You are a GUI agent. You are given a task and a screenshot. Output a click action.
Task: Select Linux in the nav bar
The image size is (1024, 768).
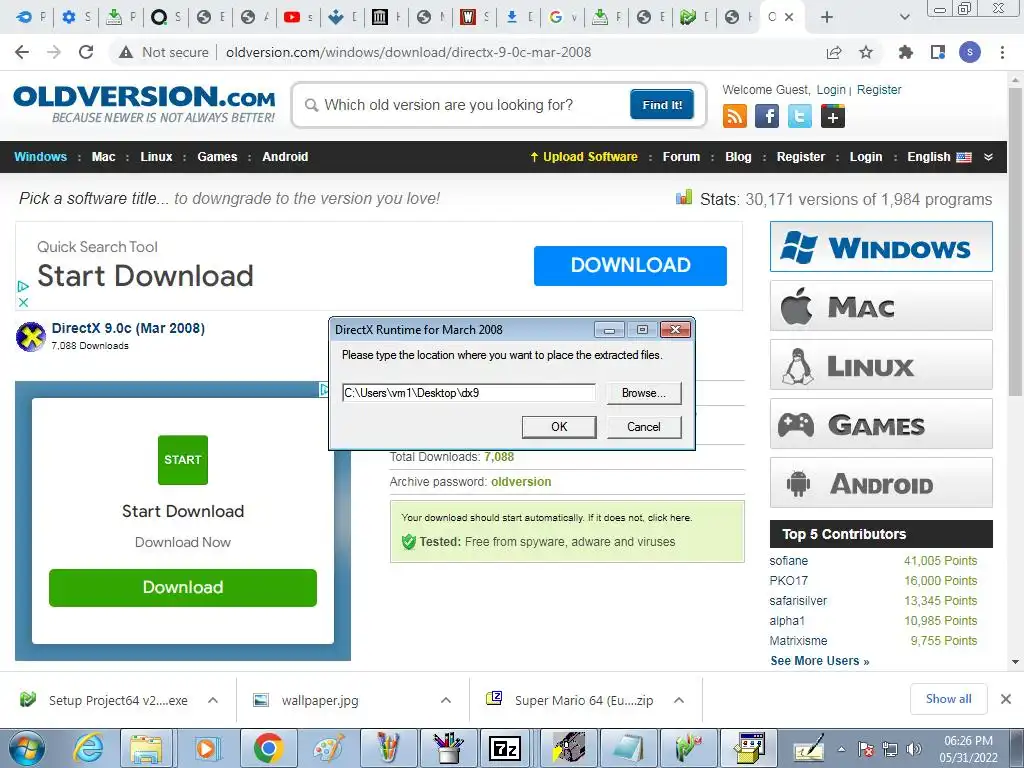coord(156,157)
